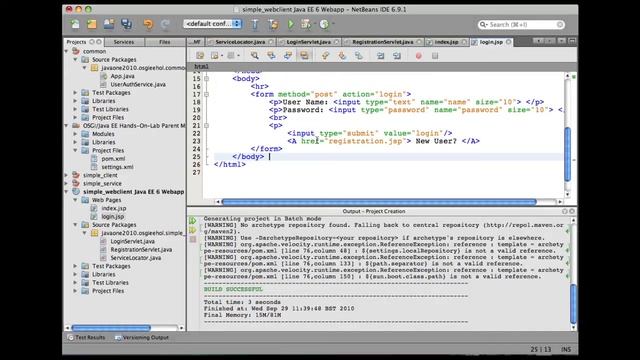Click the greyed Redo arrow icon

point(165,24)
